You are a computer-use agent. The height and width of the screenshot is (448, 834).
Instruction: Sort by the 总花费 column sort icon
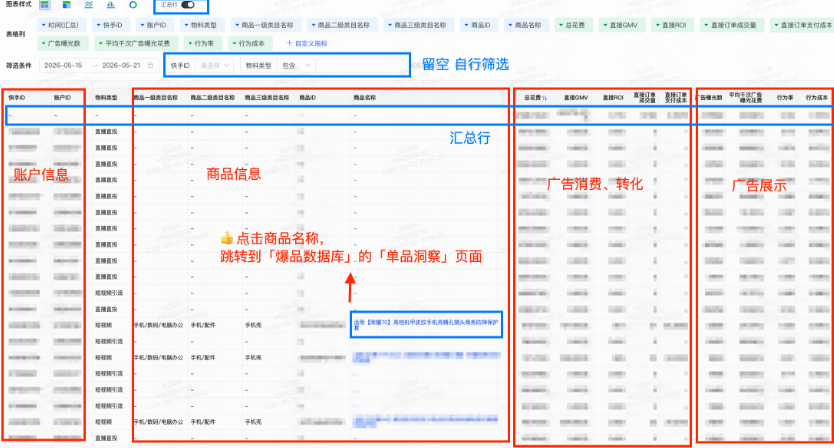coord(545,98)
